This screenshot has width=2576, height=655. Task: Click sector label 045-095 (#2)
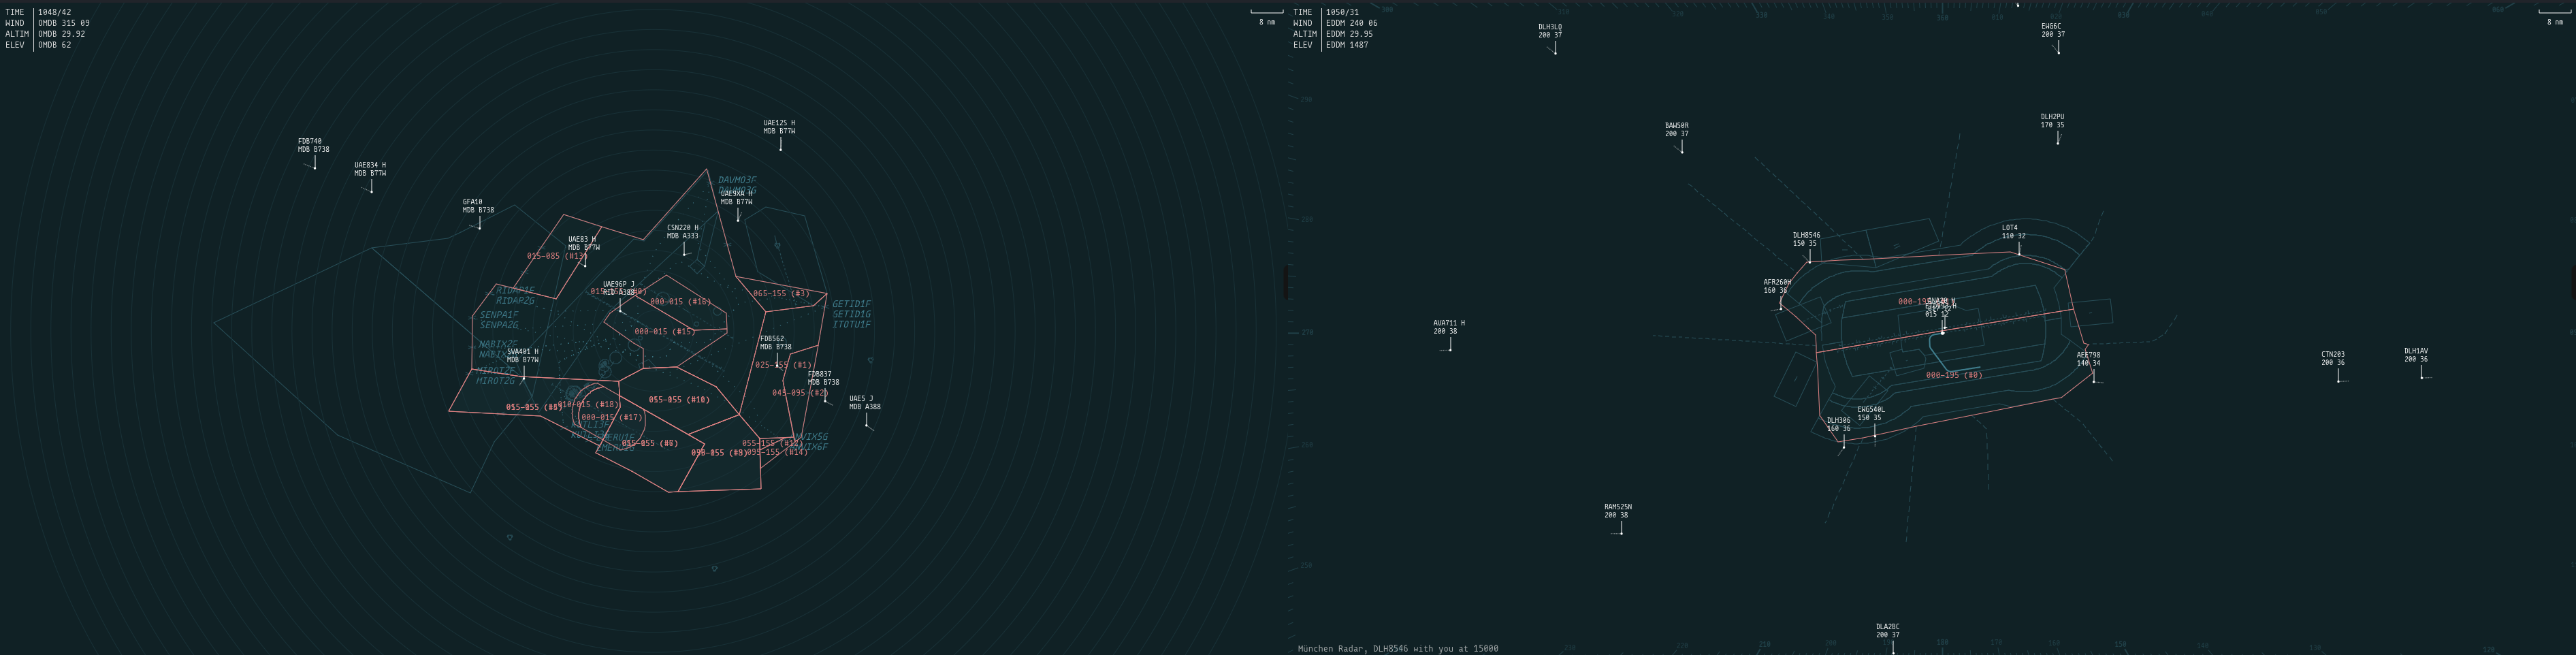[800, 394]
